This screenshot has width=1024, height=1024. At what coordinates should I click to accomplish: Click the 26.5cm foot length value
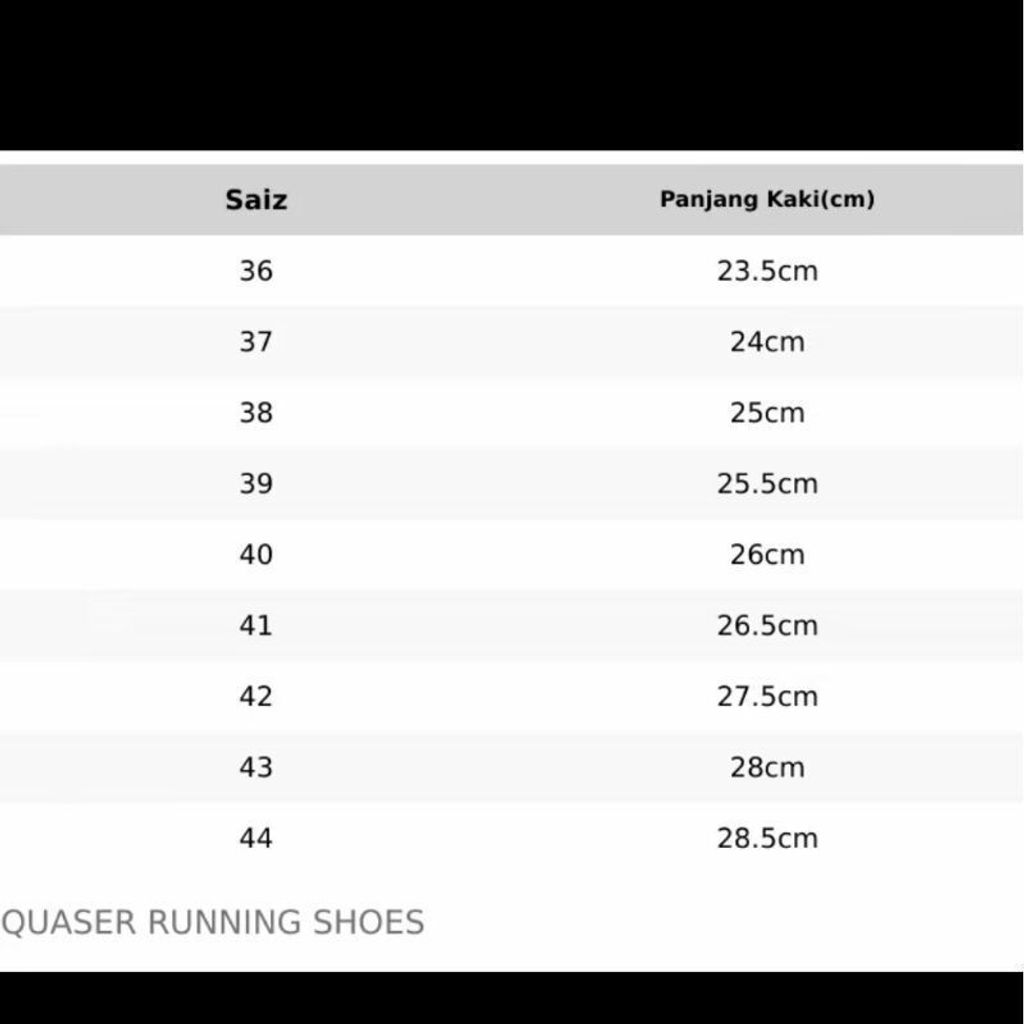pos(767,626)
